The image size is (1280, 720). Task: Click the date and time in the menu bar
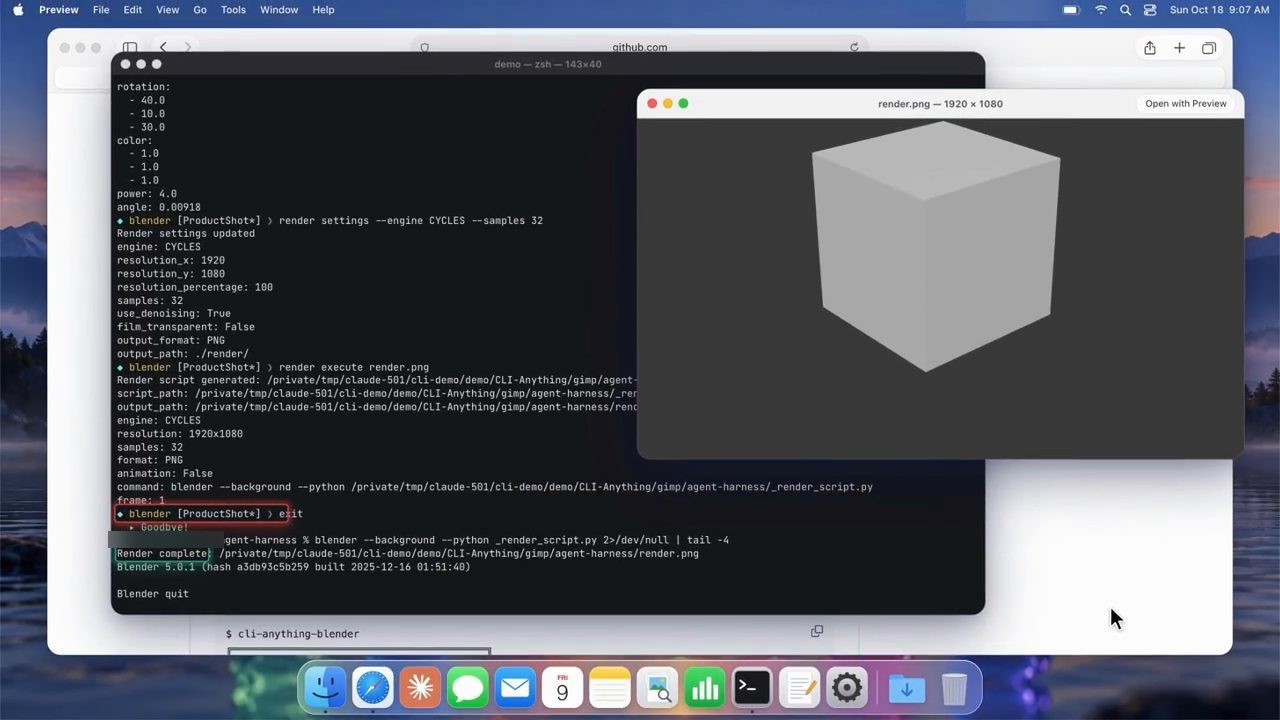1219,10
